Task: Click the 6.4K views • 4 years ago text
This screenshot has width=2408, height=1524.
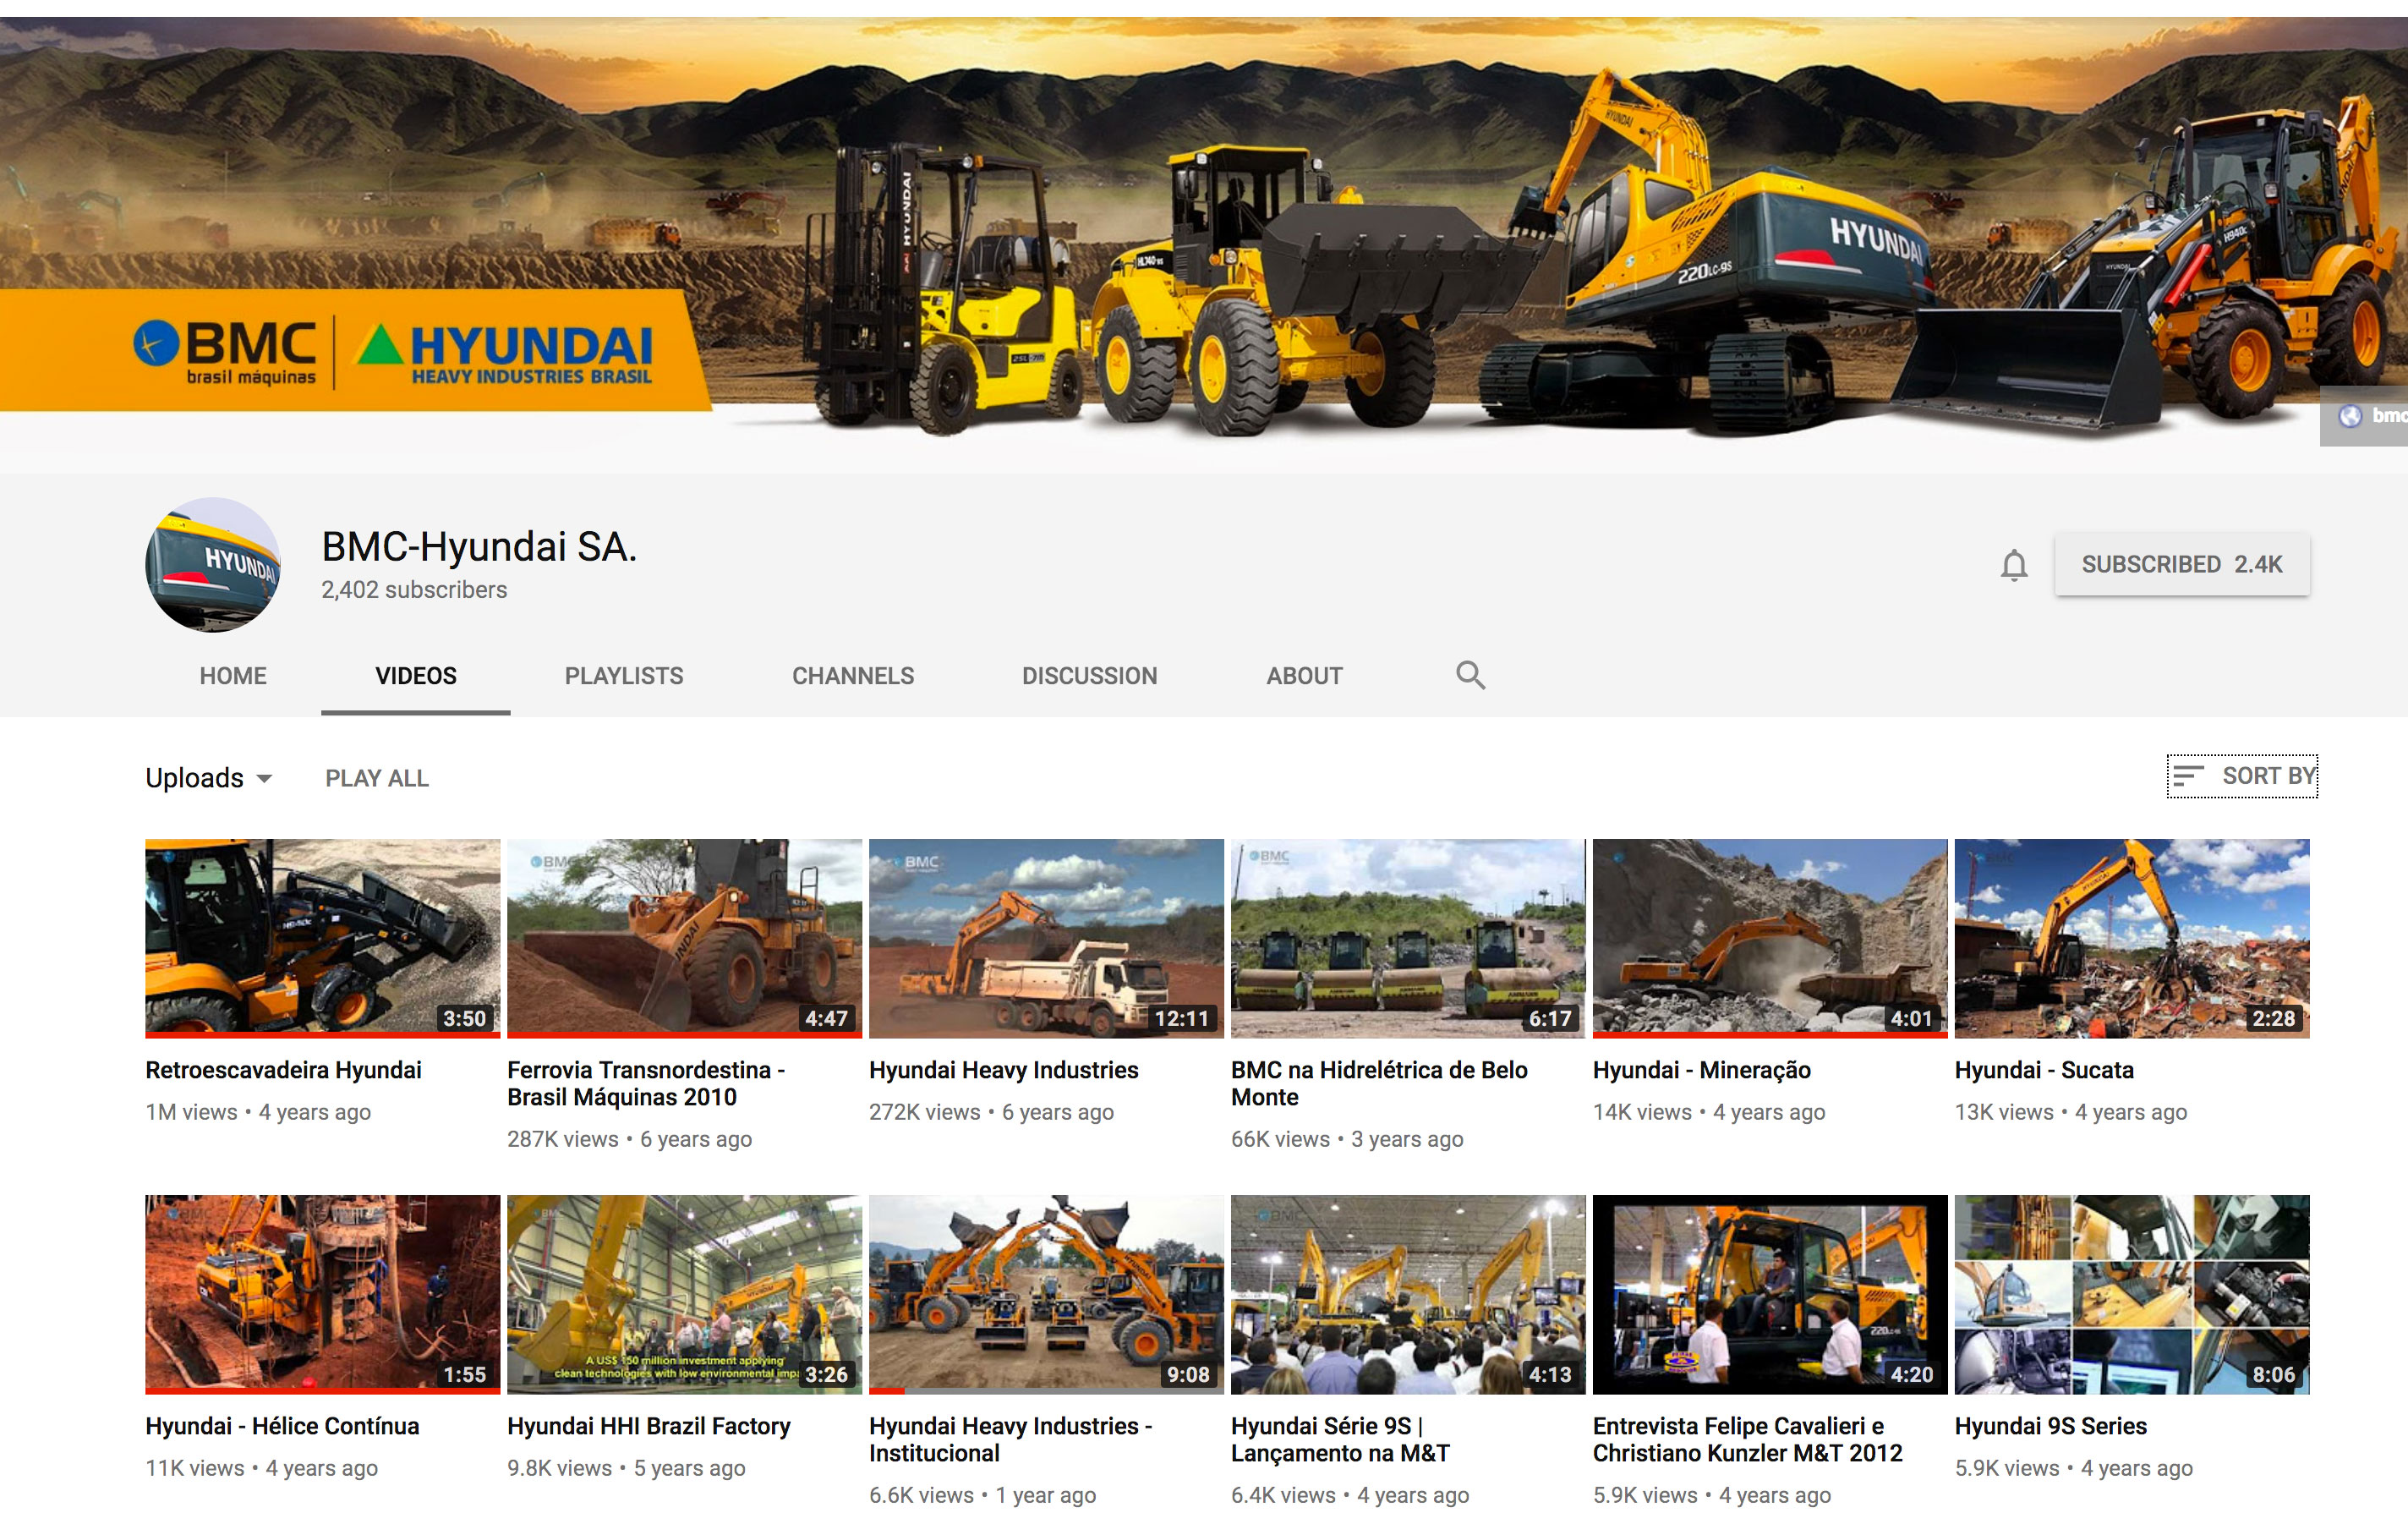Action: (x=1350, y=1495)
